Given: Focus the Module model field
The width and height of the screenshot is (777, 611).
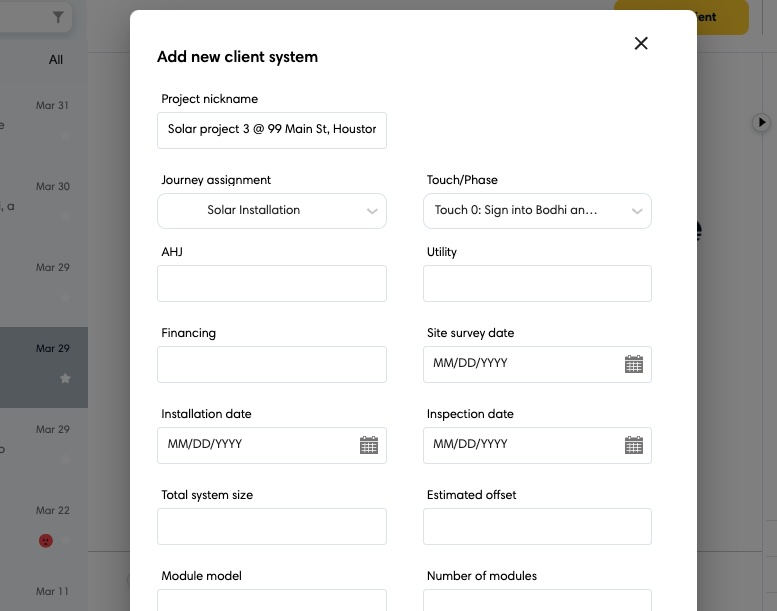Looking at the screenshot, I should pos(272,600).
